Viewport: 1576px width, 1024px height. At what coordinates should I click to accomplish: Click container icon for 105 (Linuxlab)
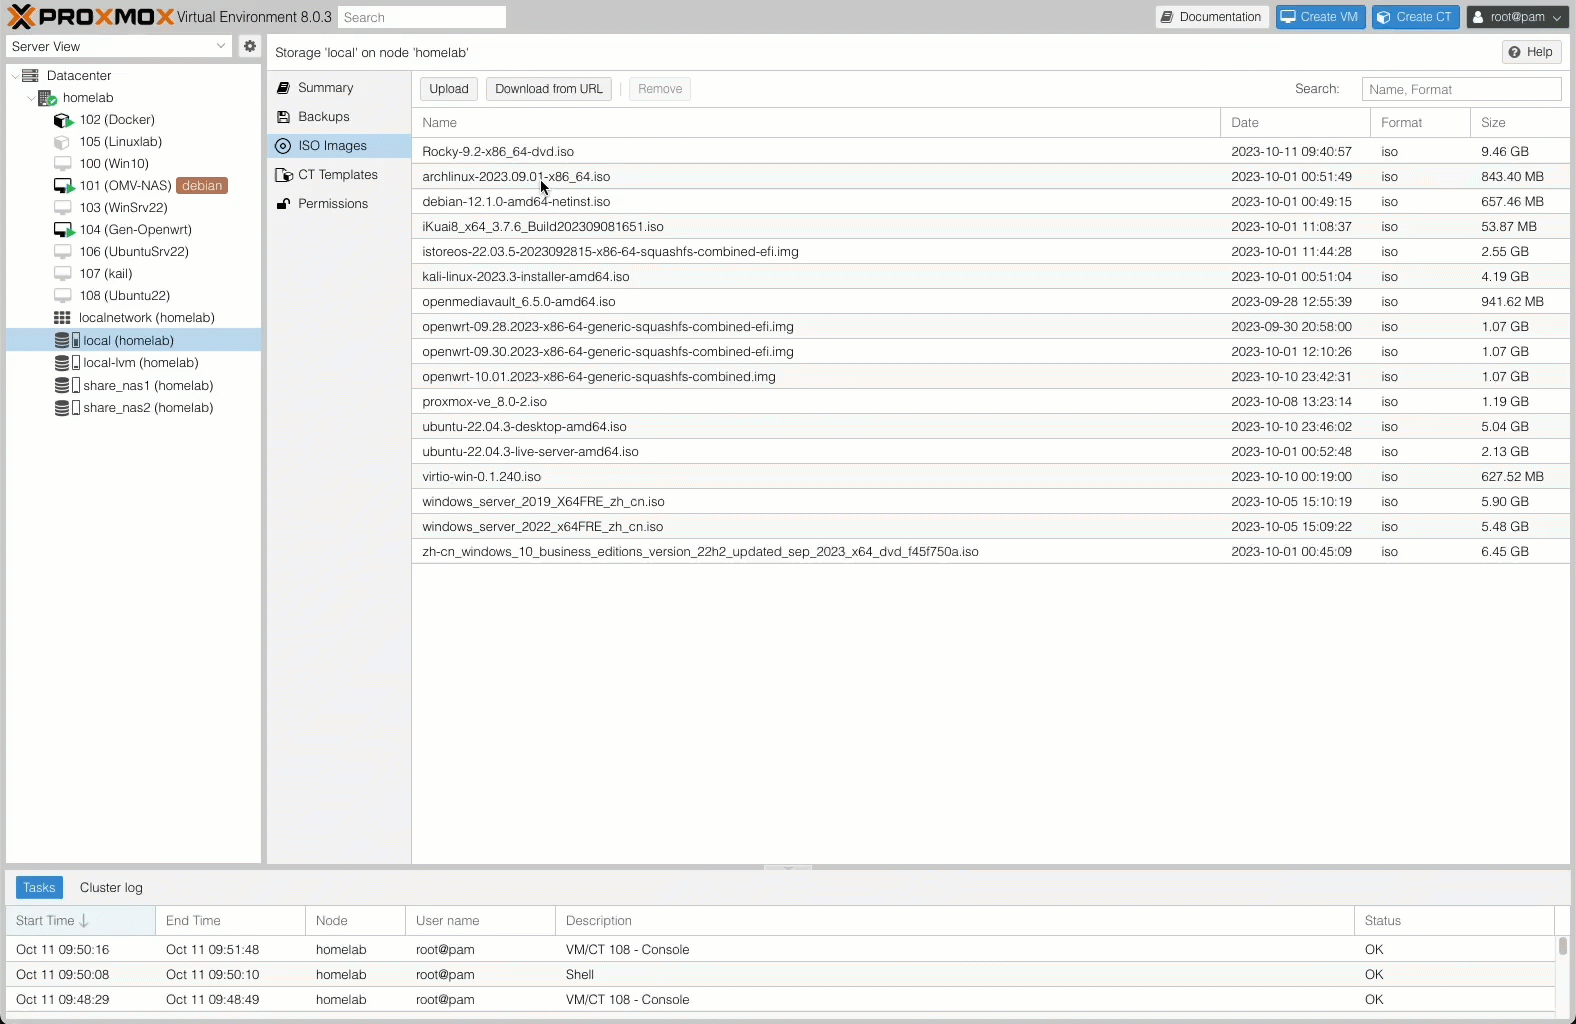(62, 142)
